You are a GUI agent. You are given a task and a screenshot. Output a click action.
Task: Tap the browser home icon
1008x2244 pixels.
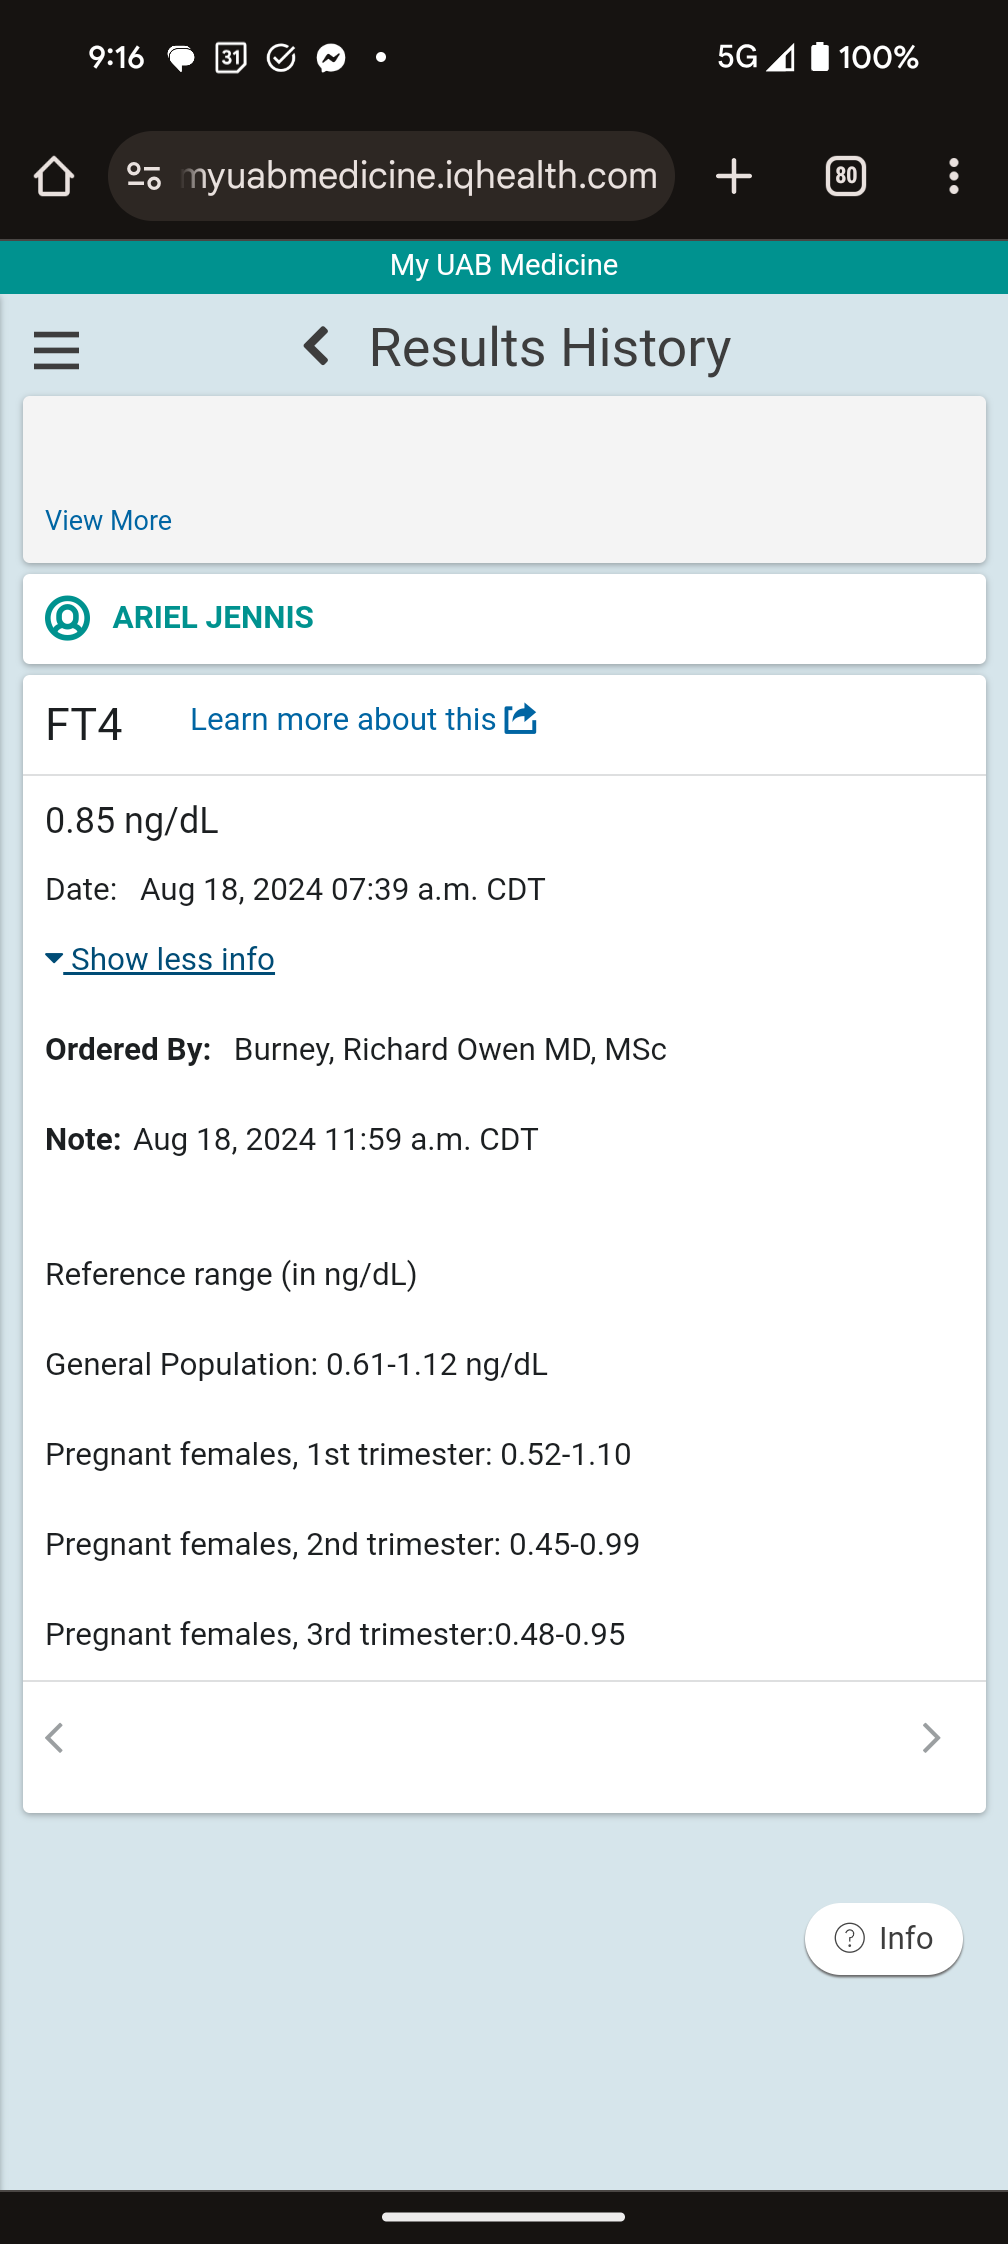[x=54, y=177]
